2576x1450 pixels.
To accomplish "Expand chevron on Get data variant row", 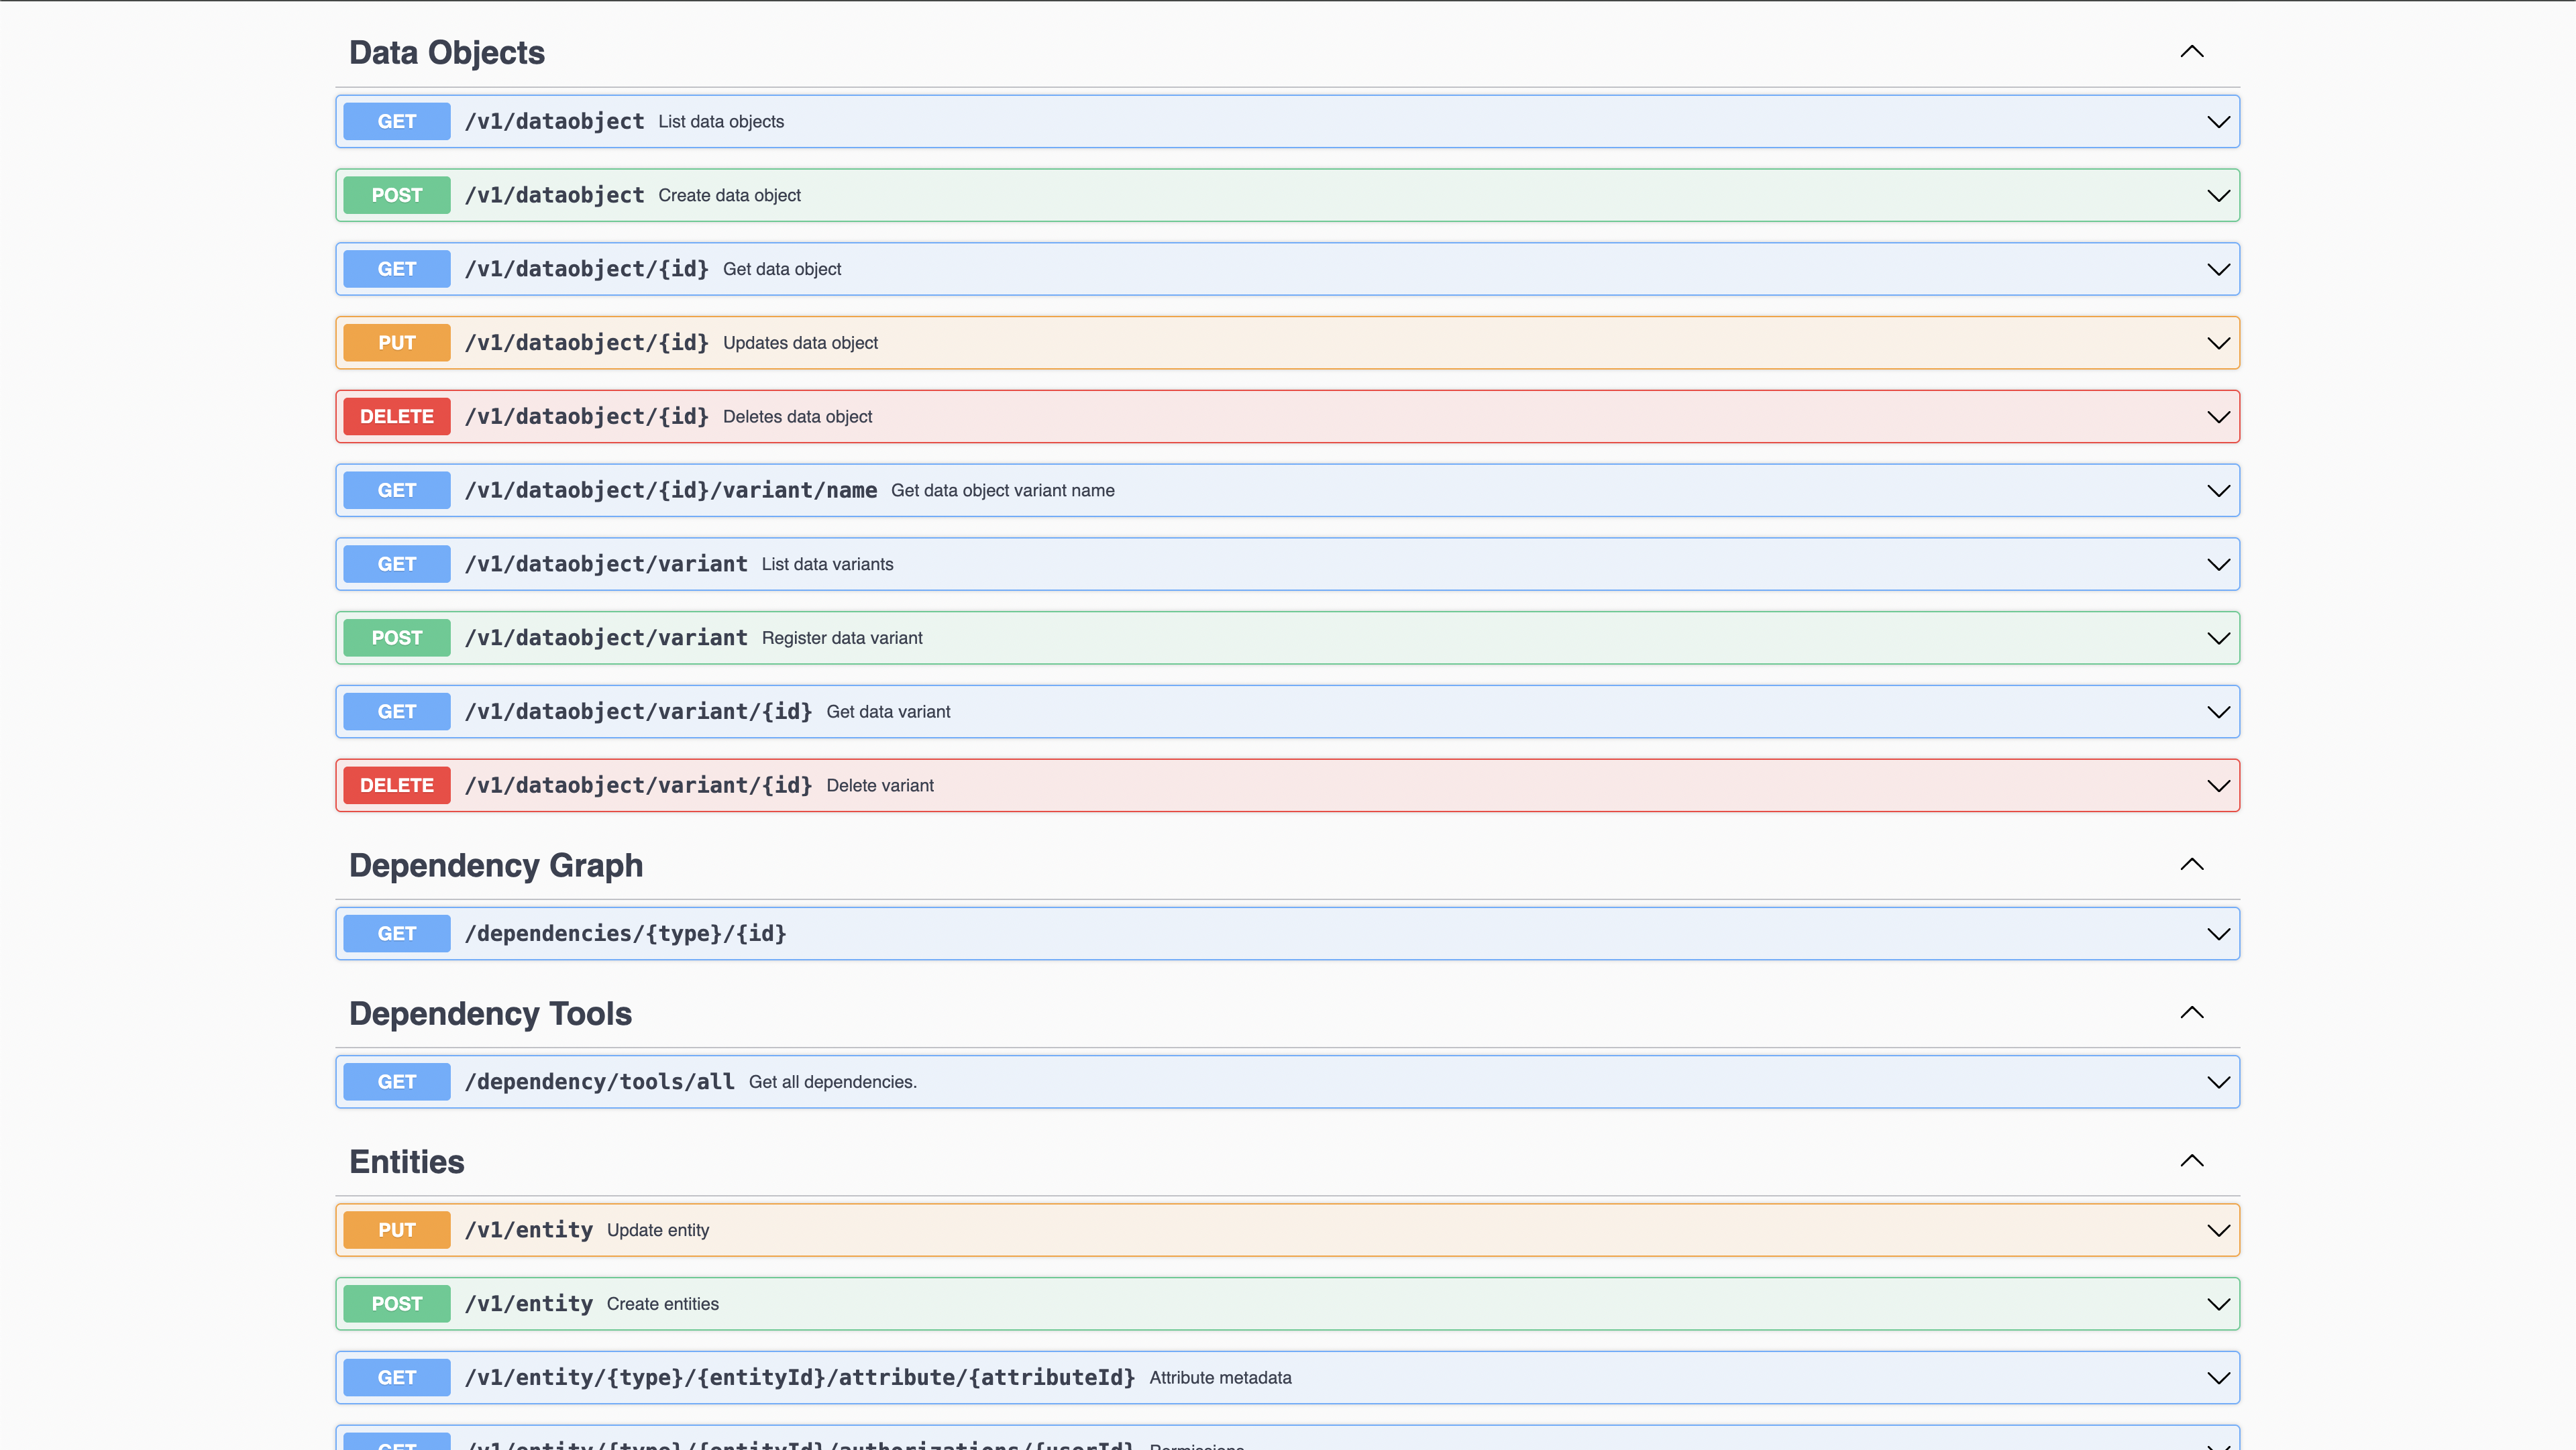I will click(2218, 712).
